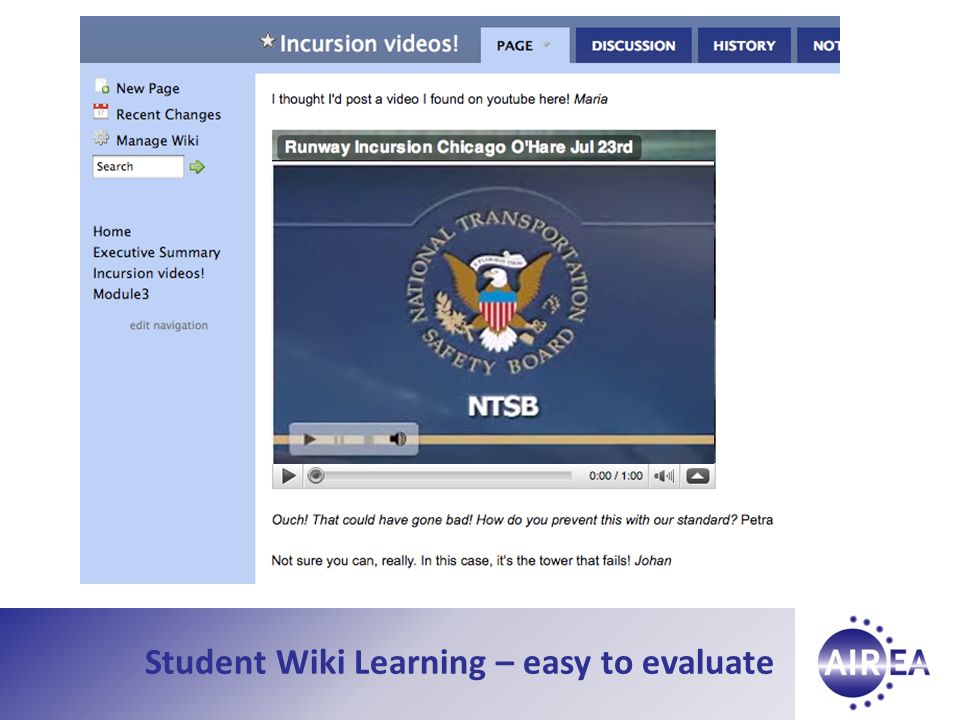Click the New Page icon
This screenshot has height=720, width=960.
tap(102, 86)
